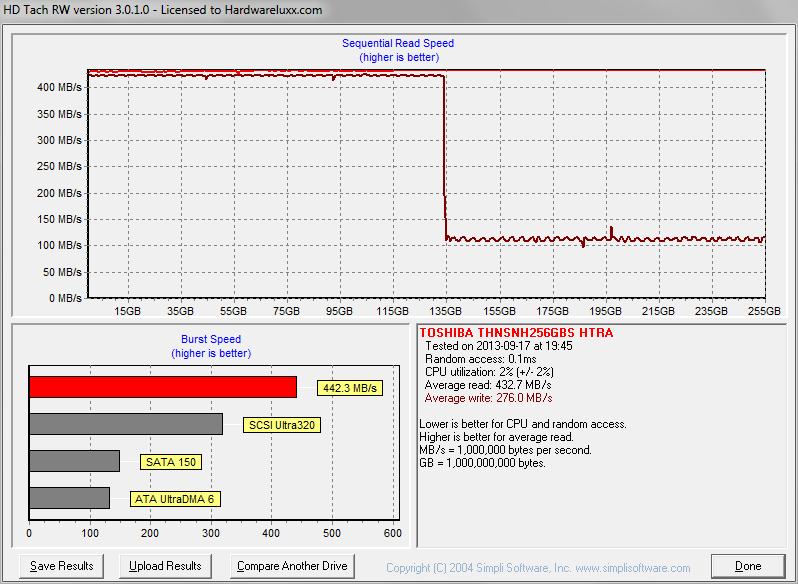Choose Compare Another Drive
The height and width of the screenshot is (584, 798).
[x=292, y=566]
